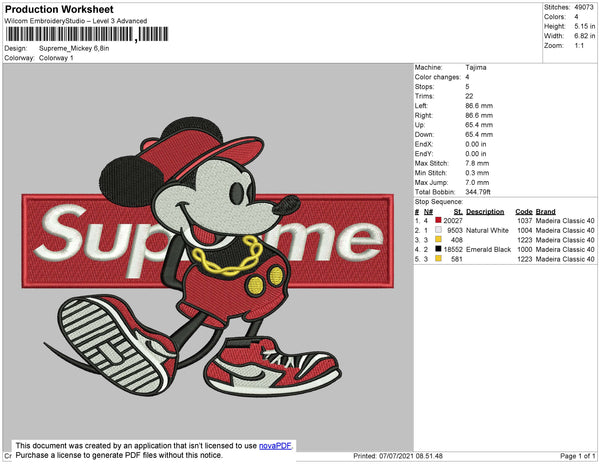
Task: Click the Width value 6.82 in
Action: pos(584,36)
